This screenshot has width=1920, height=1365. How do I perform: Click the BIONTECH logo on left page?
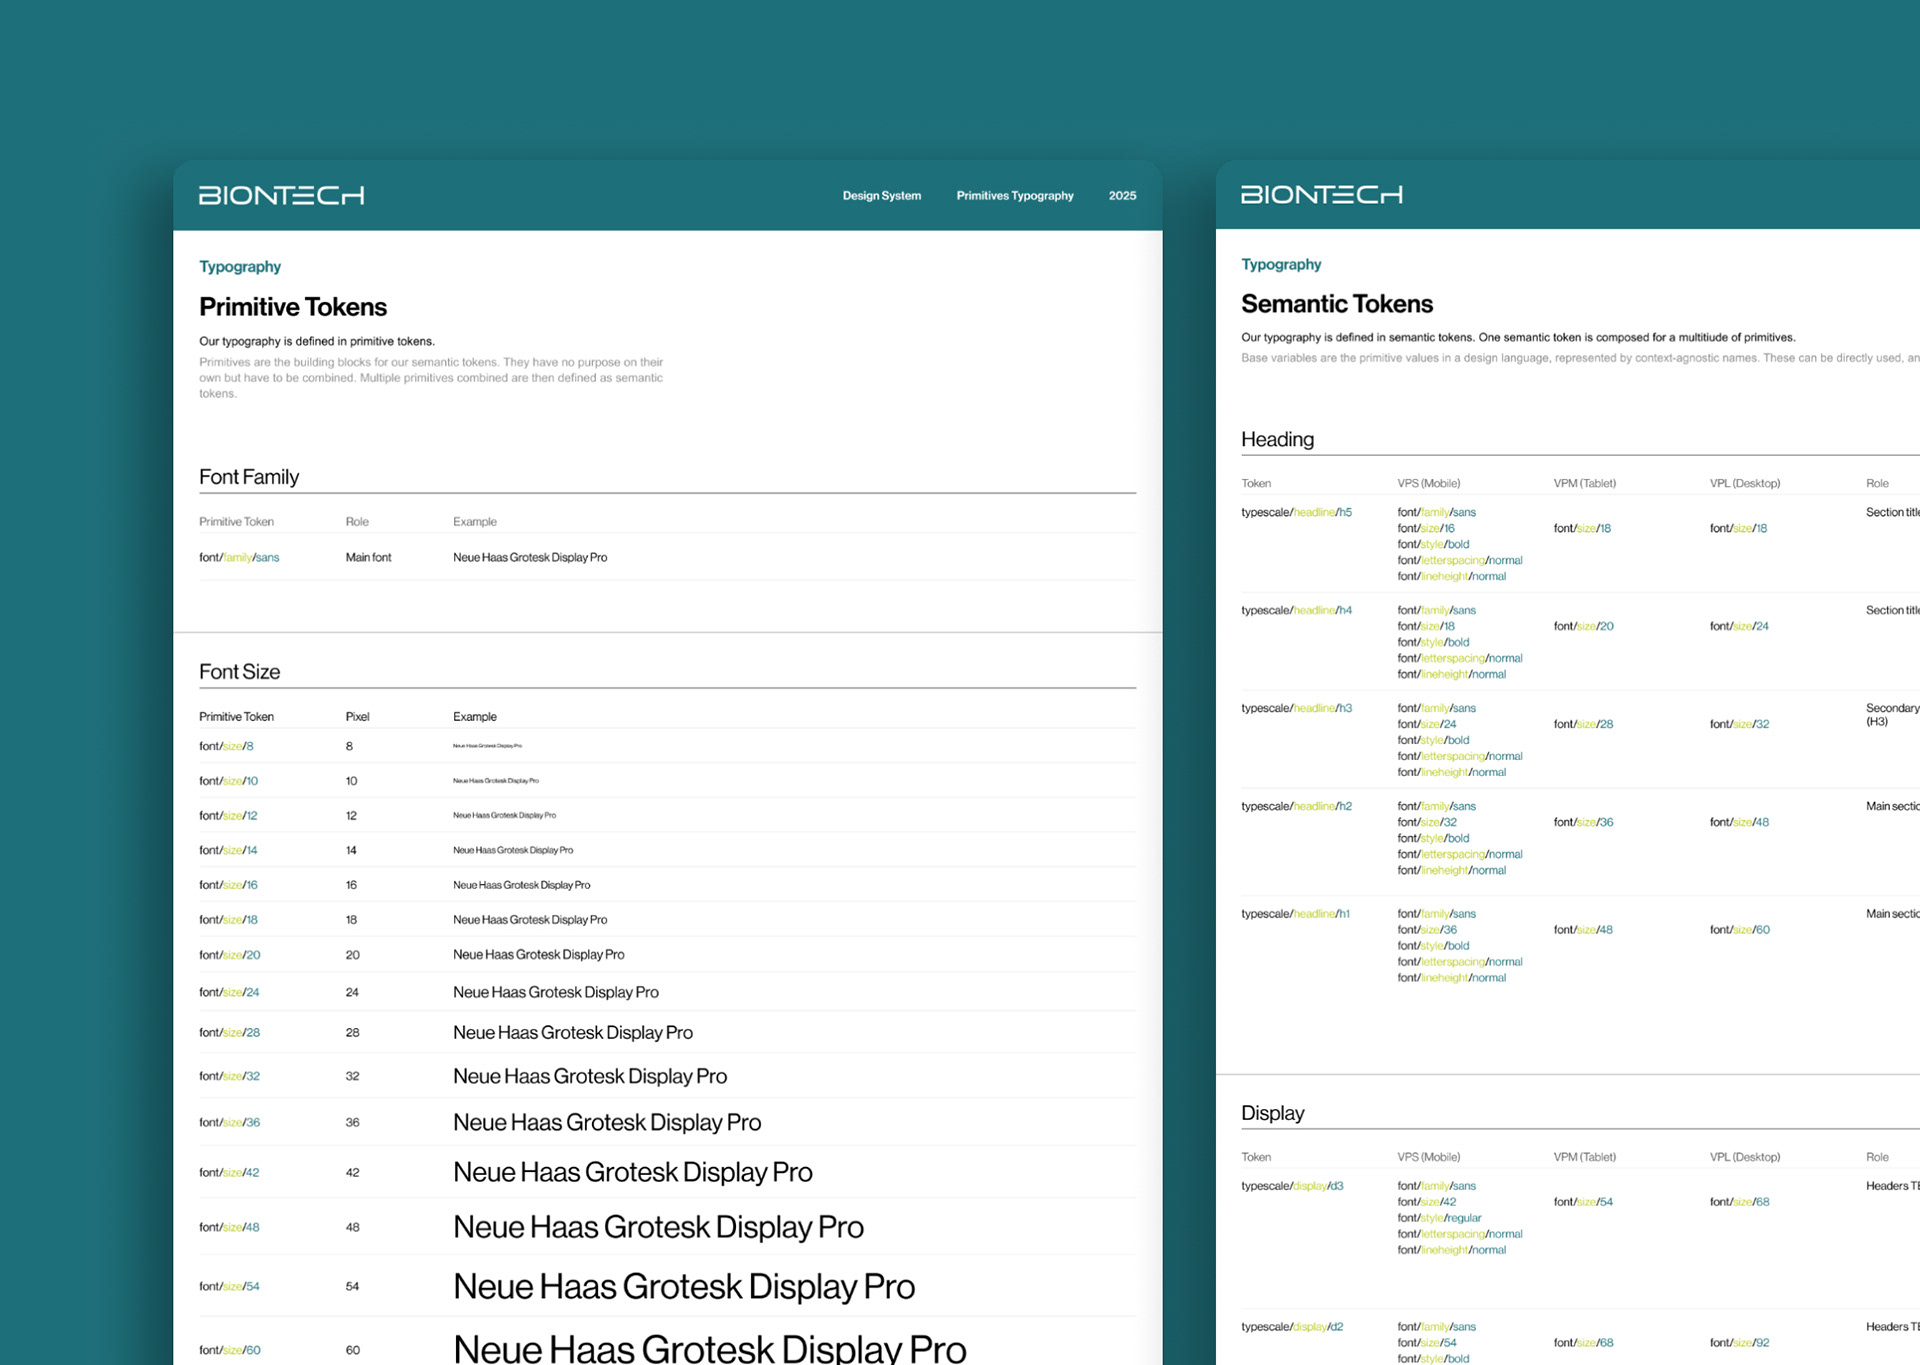point(281,195)
